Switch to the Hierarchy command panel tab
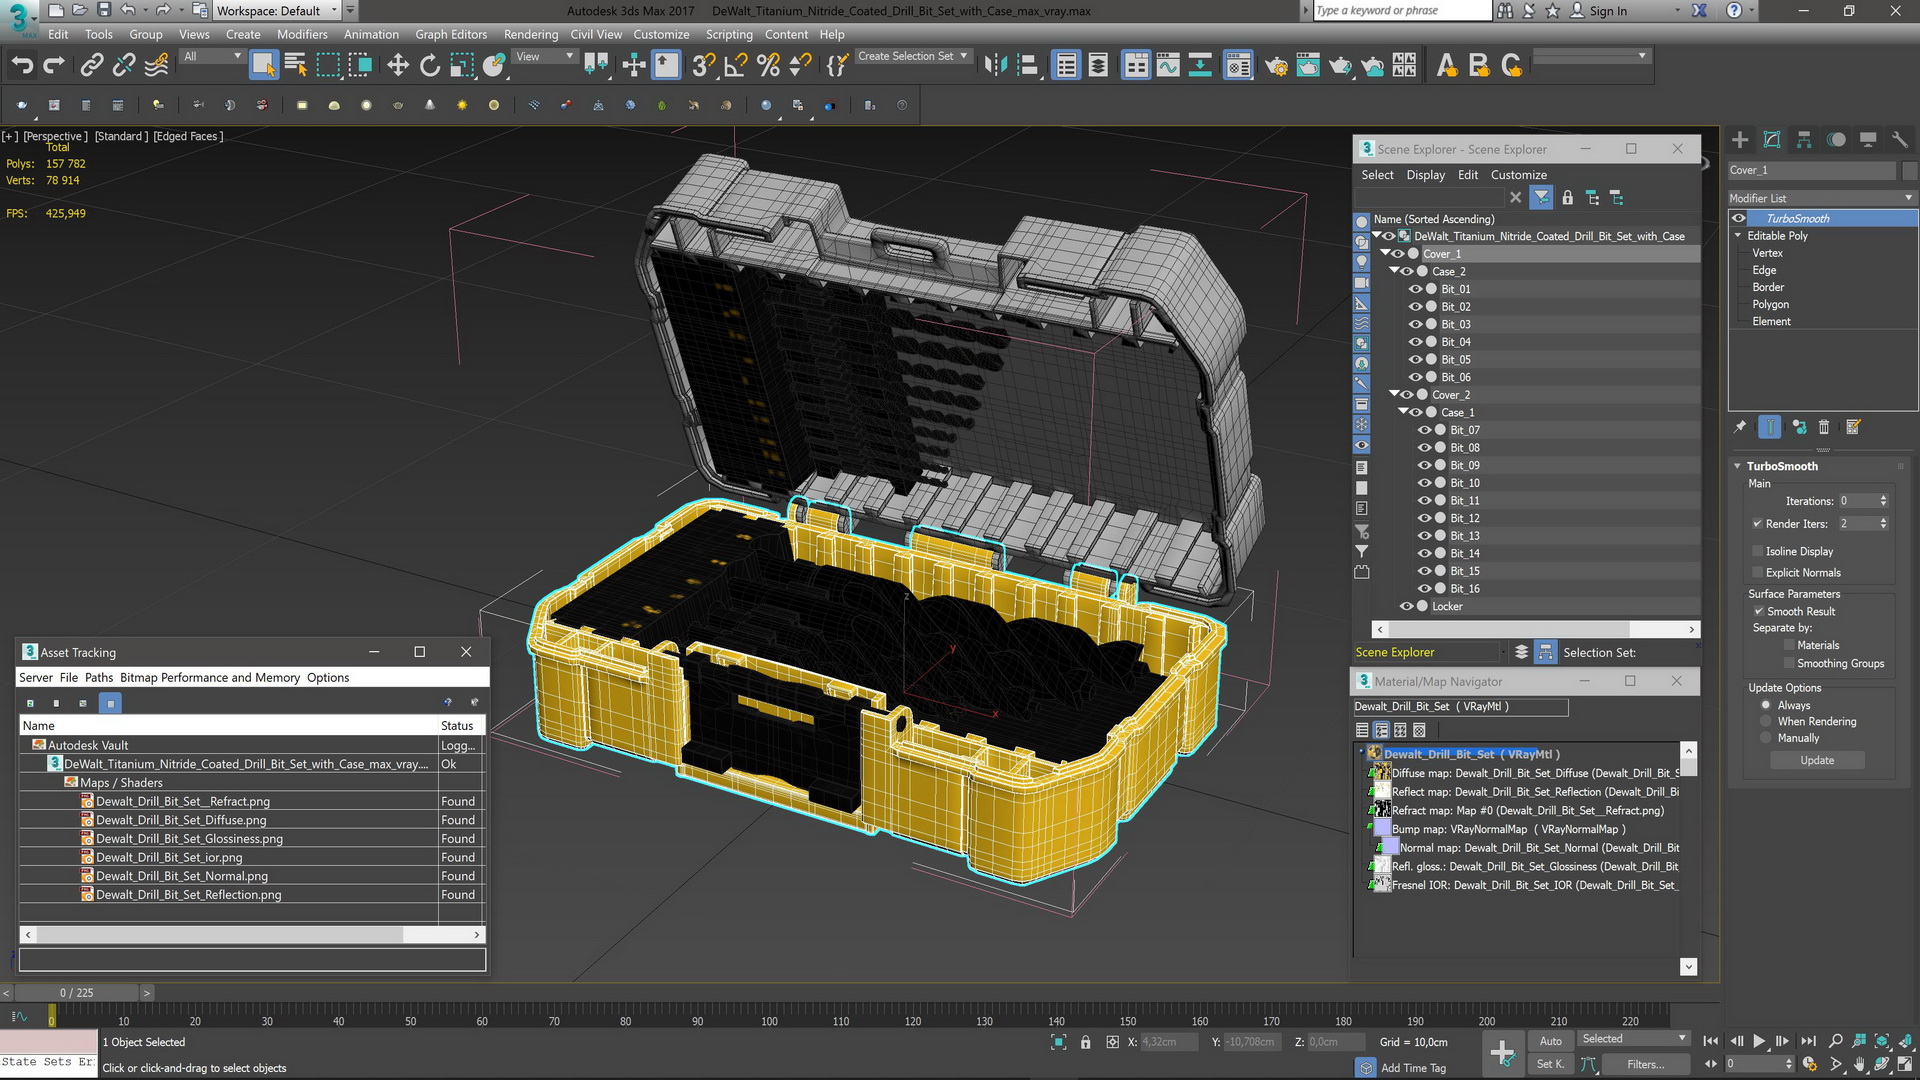Image resolution: width=1920 pixels, height=1080 pixels. (1804, 140)
